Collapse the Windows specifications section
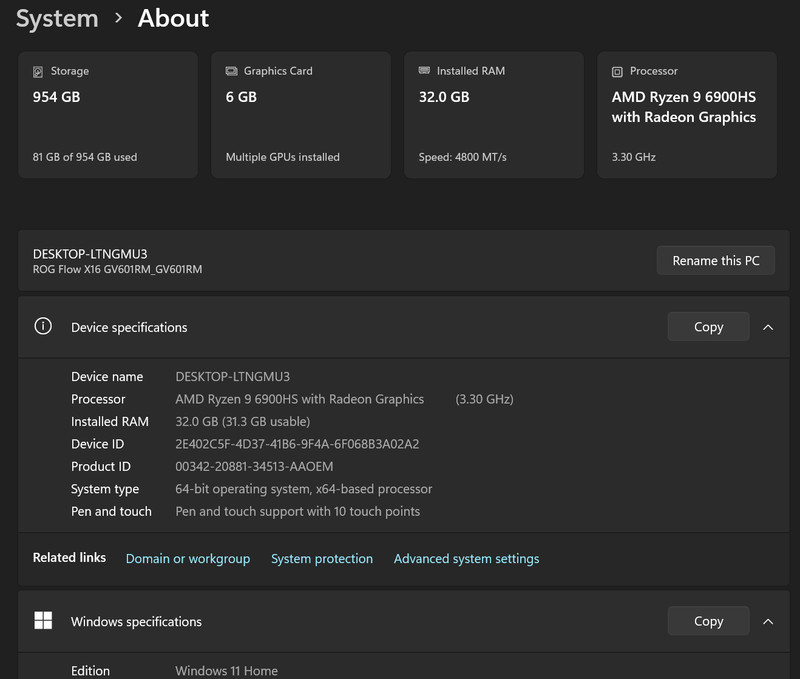The width and height of the screenshot is (800, 679). tap(768, 621)
